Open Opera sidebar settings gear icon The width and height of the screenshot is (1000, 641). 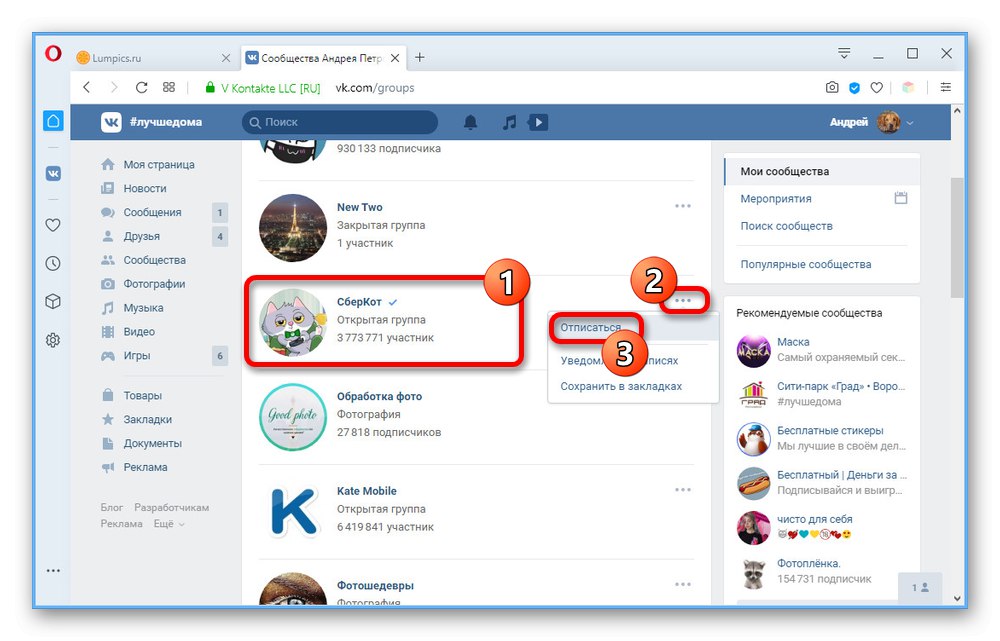53,340
